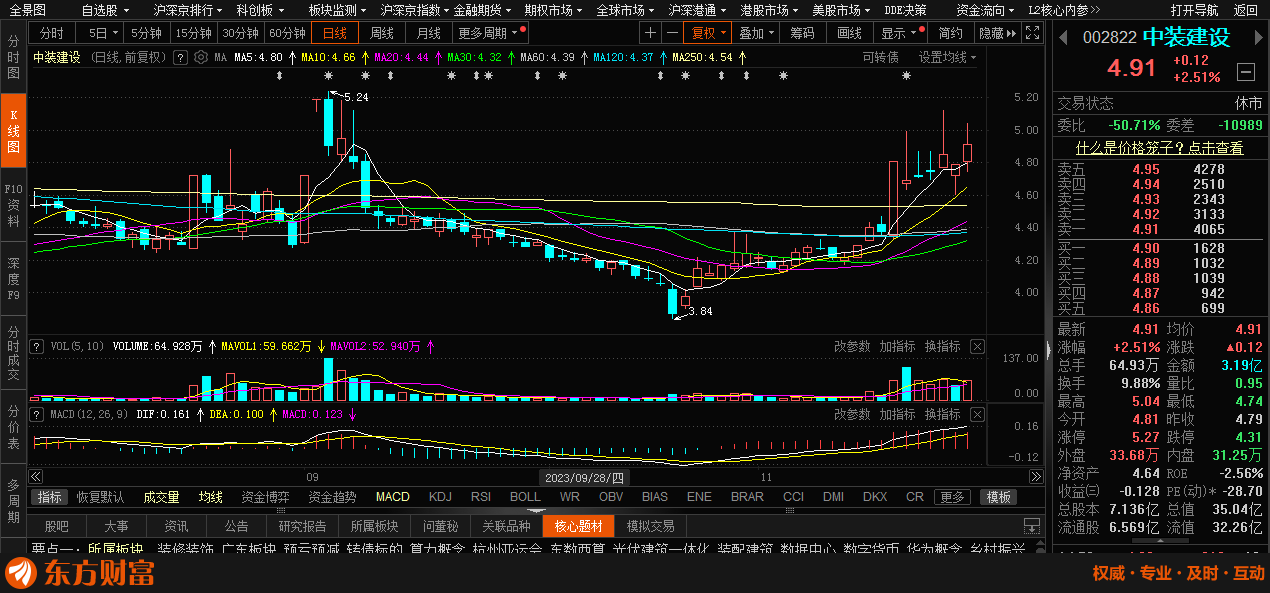
Task: Open the 科创板 dropdown menu
Action: point(259,10)
